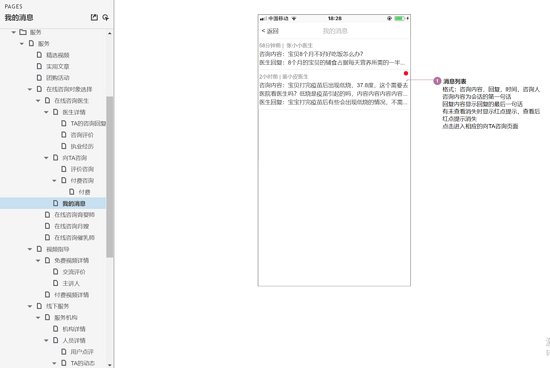550x368 pixels.
Task: Click the folder icon of top-level 服务
Action: (23, 32)
